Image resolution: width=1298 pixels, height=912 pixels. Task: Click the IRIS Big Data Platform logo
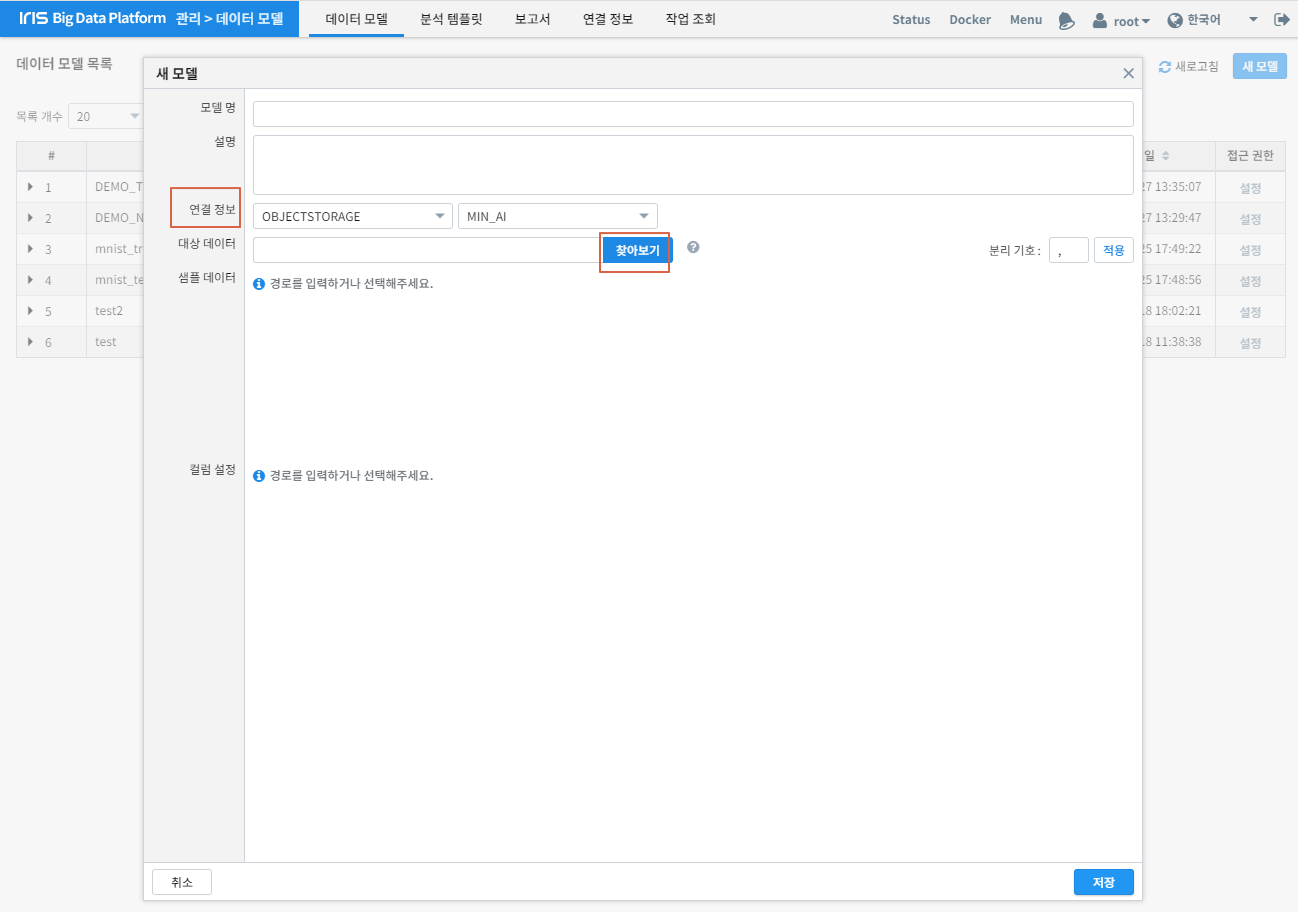pos(92,19)
